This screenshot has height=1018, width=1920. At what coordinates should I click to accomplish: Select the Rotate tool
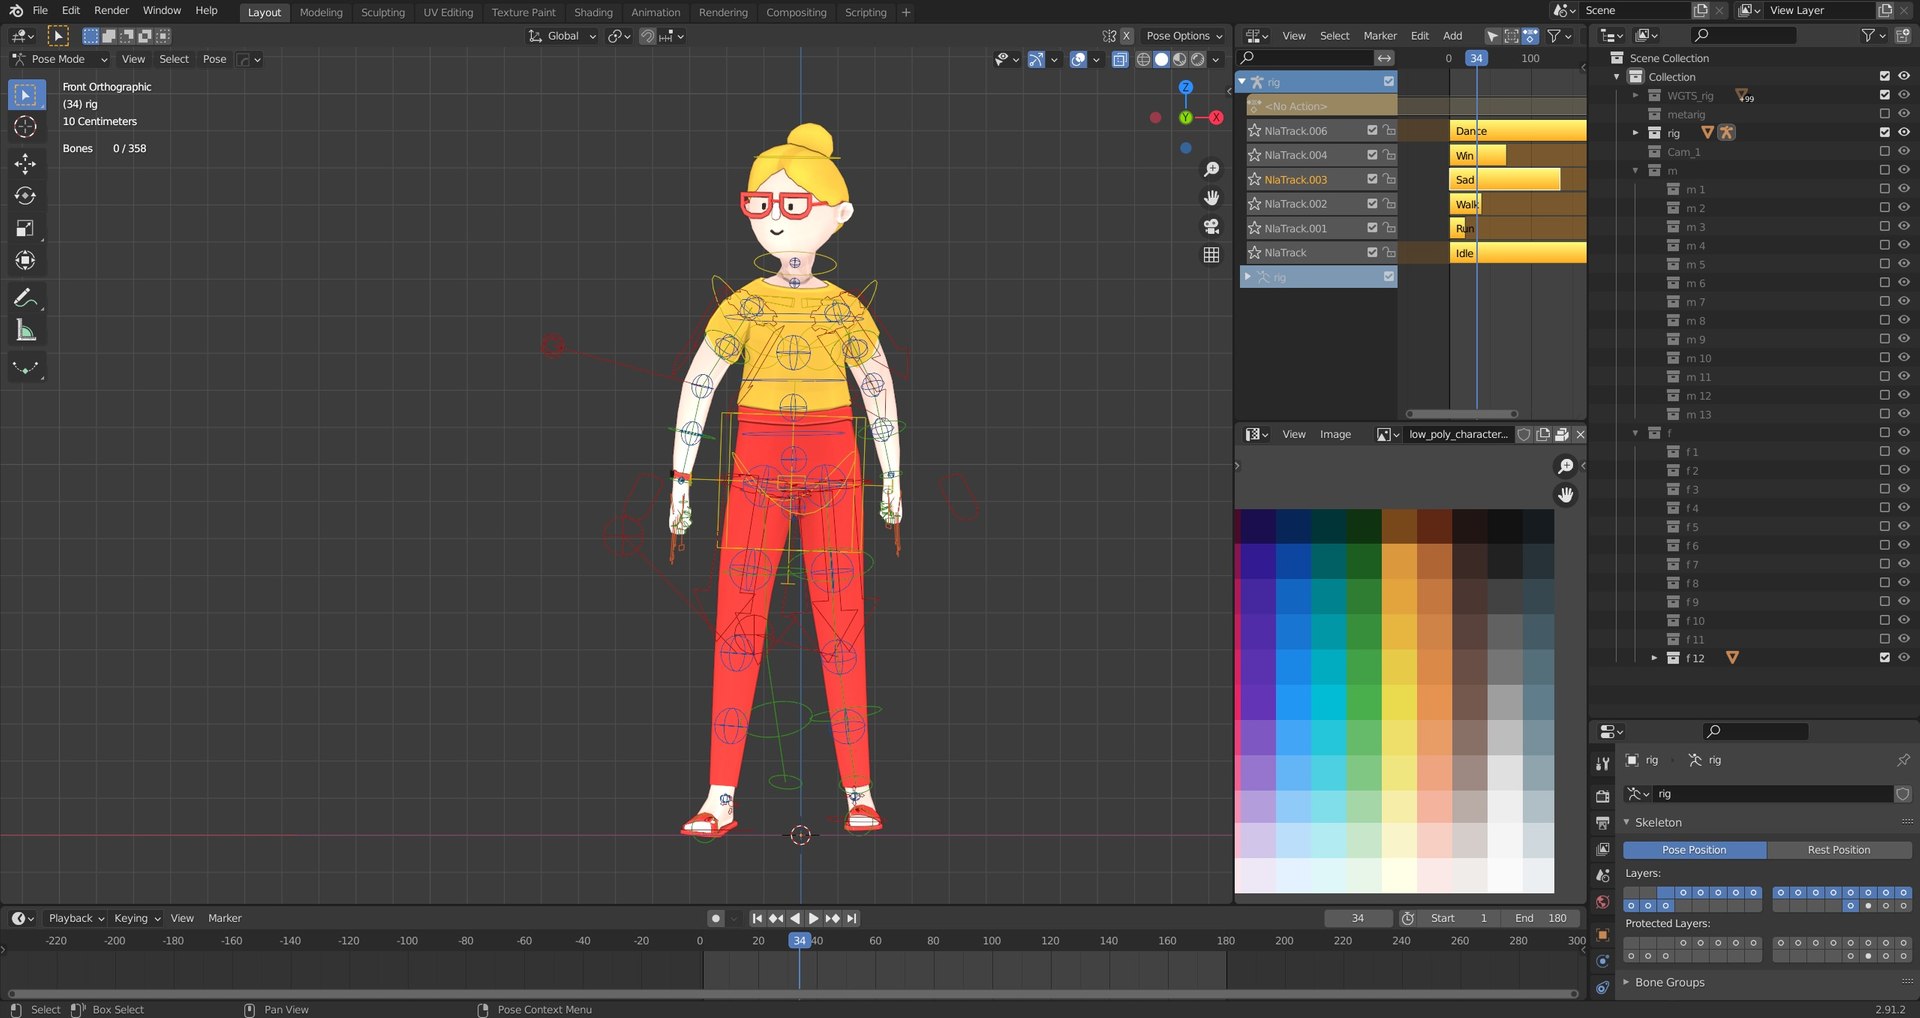25,196
